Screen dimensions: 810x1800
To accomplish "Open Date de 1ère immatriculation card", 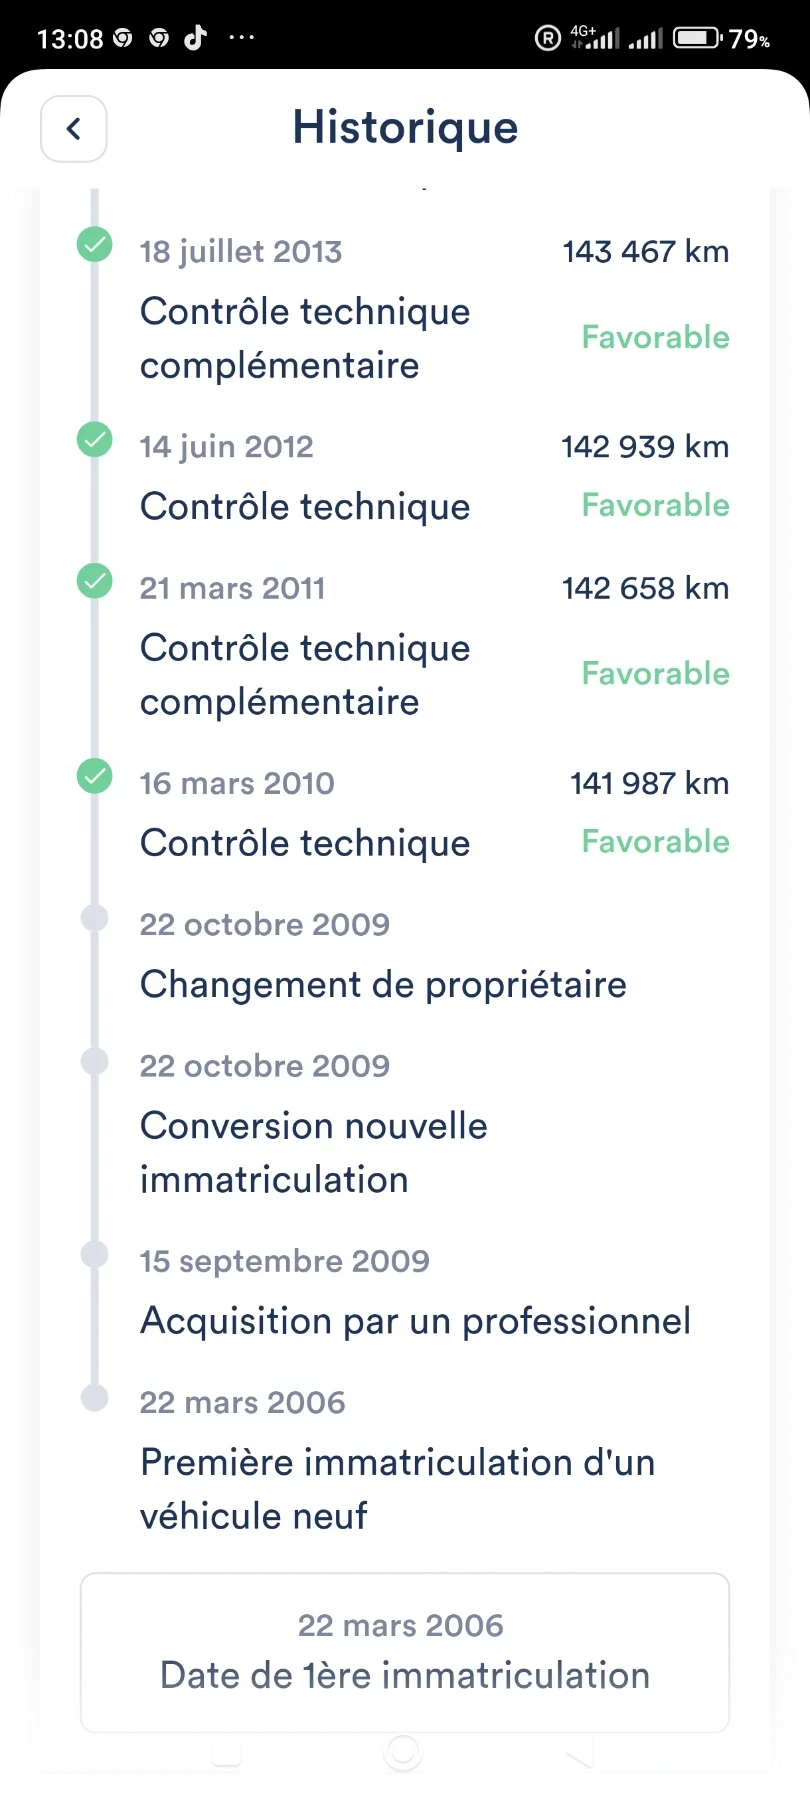I will pyautogui.click(x=405, y=1652).
